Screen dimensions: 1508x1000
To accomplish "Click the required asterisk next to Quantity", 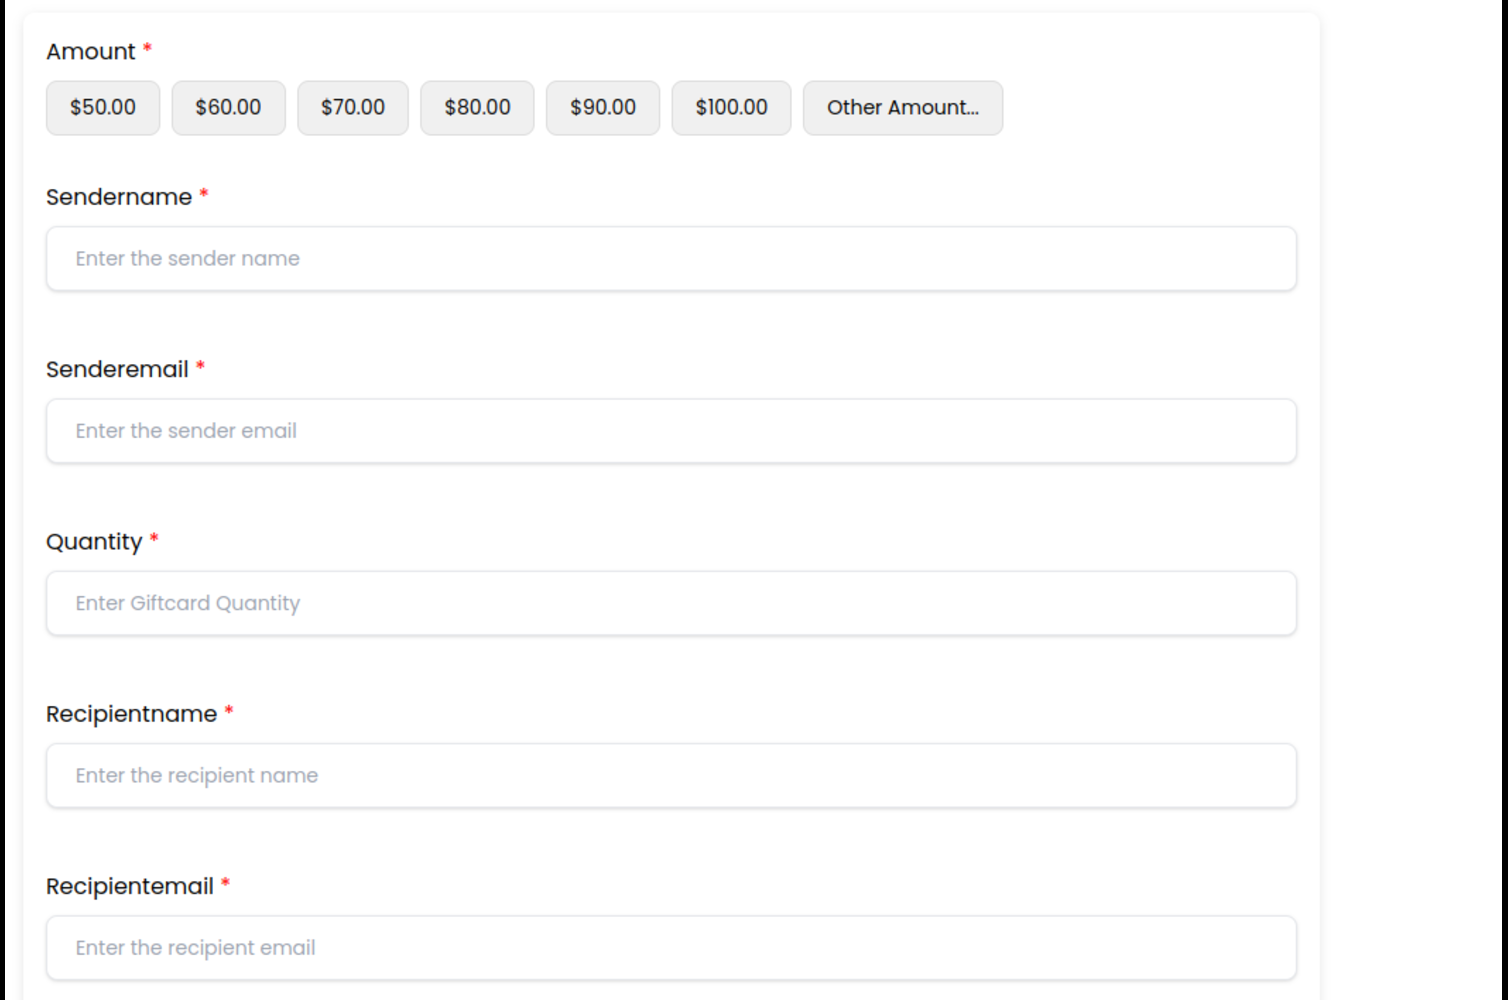I will click(x=154, y=539).
